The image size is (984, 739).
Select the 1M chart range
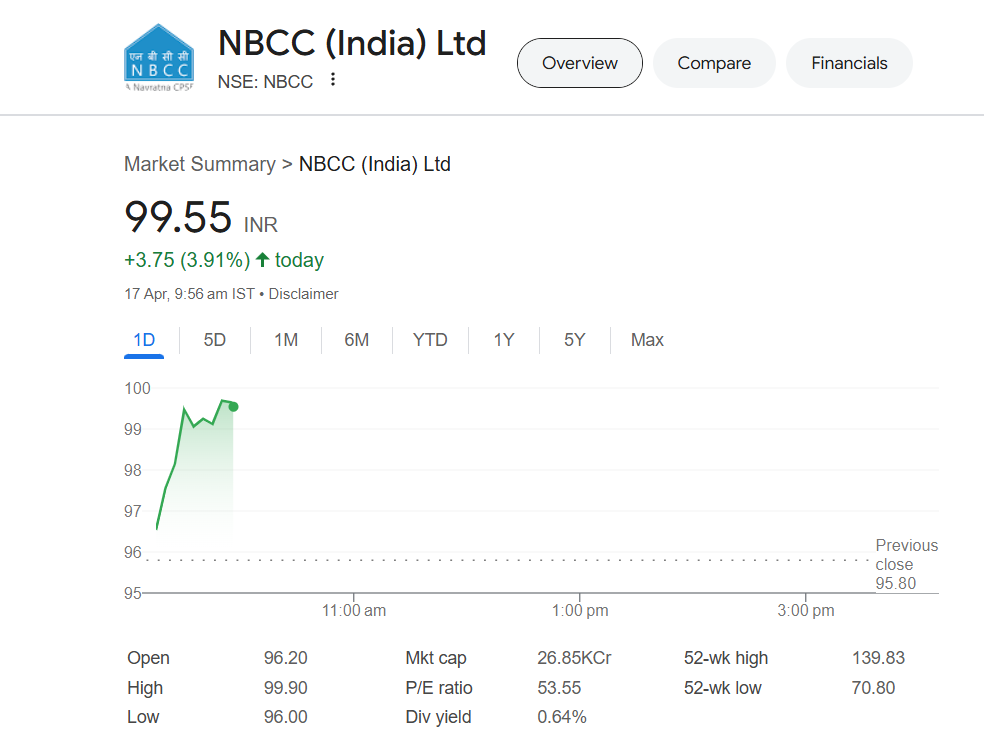[286, 340]
